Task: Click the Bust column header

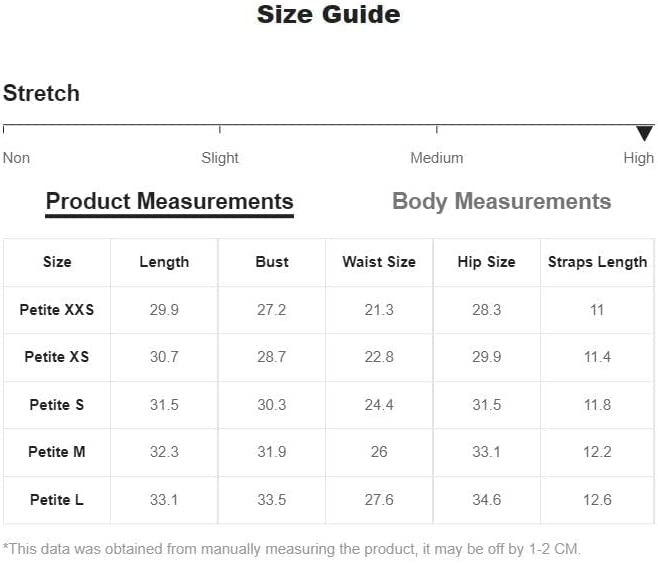Action: [x=272, y=262]
